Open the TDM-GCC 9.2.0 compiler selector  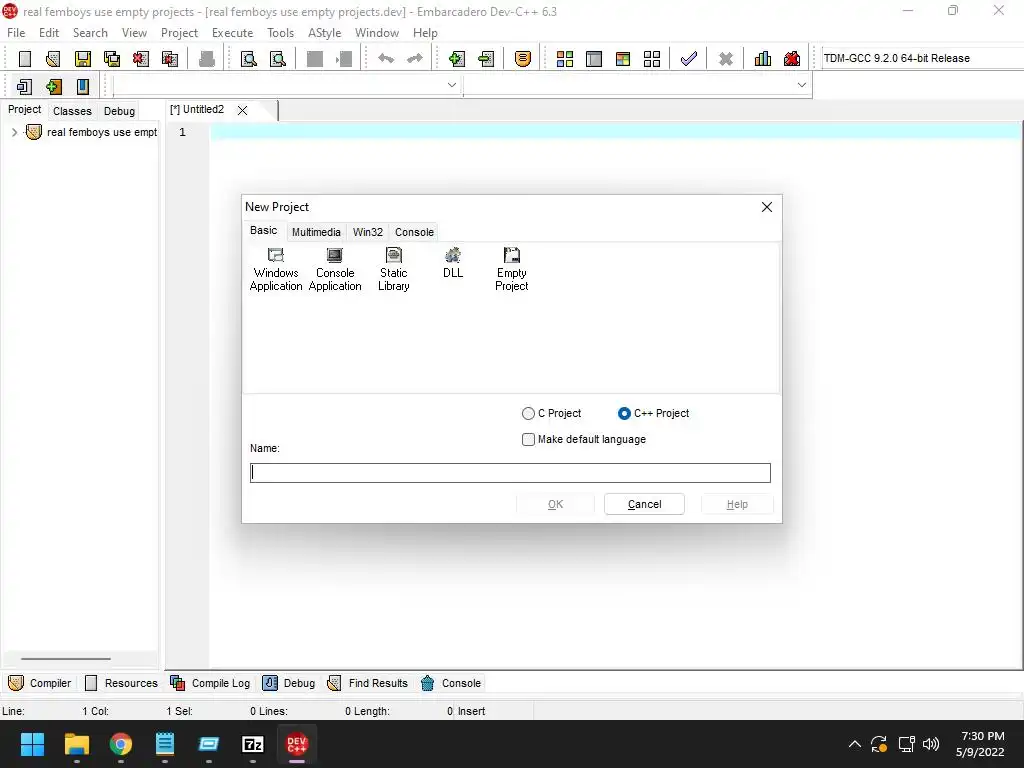921,58
